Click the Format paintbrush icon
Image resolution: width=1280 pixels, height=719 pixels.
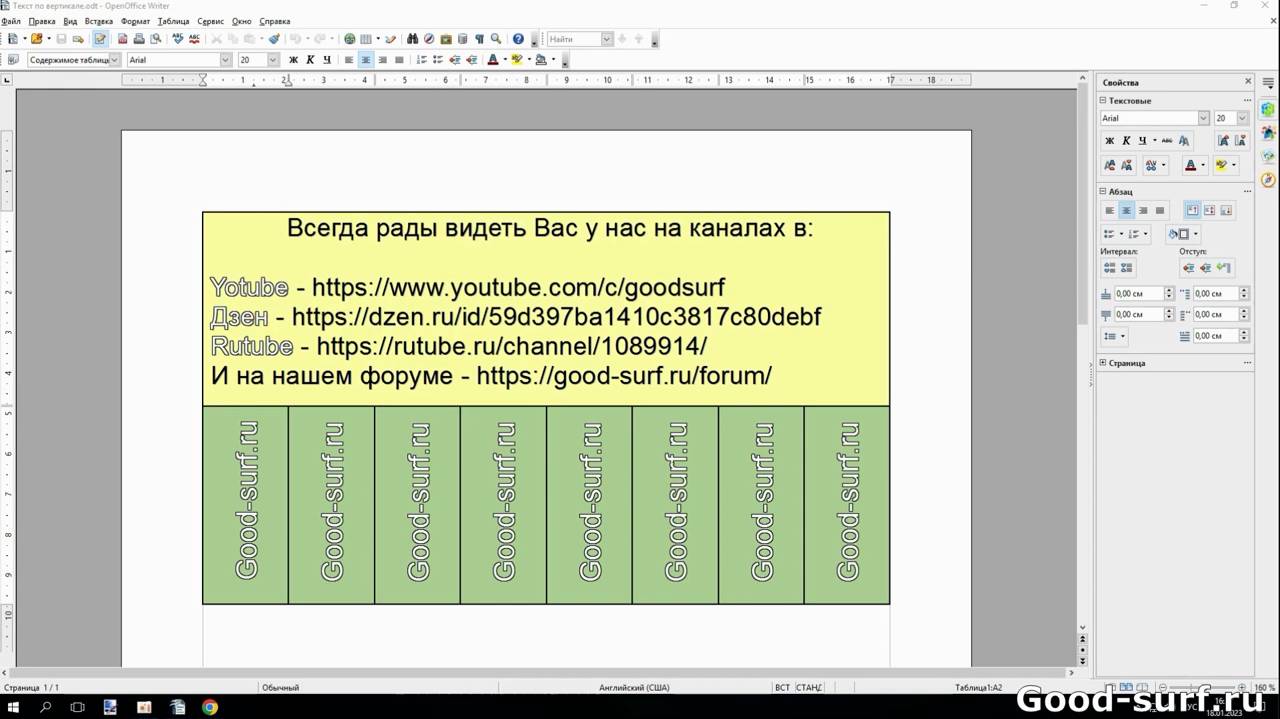click(x=274, y=39)
